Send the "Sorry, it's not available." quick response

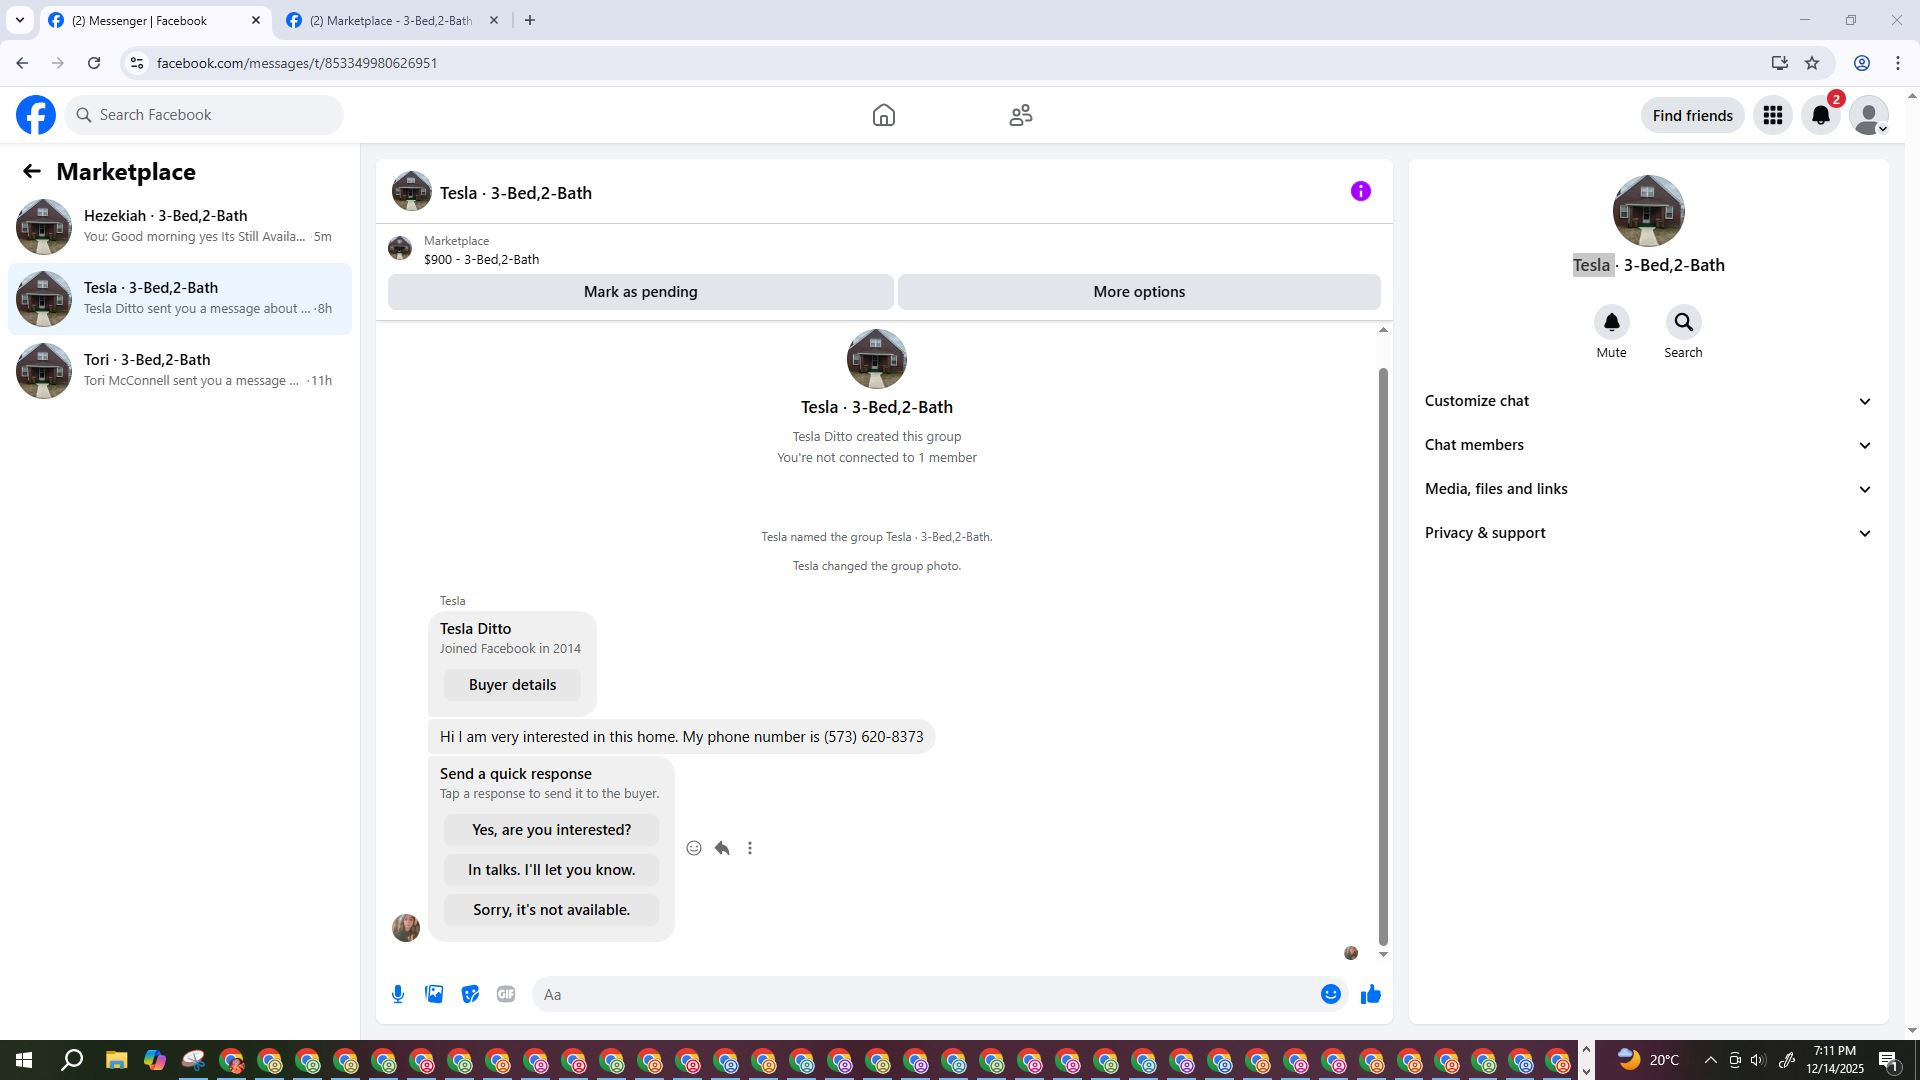551,910
